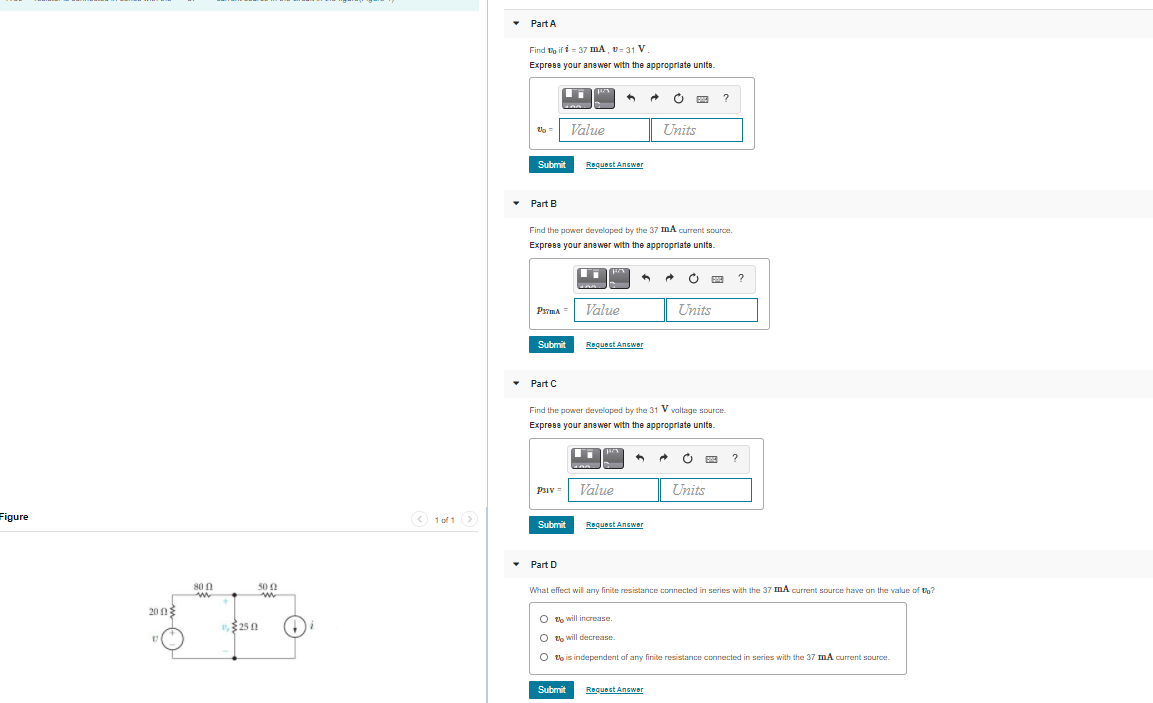Undo in Part B answer toolbar

tap(646, 278)
